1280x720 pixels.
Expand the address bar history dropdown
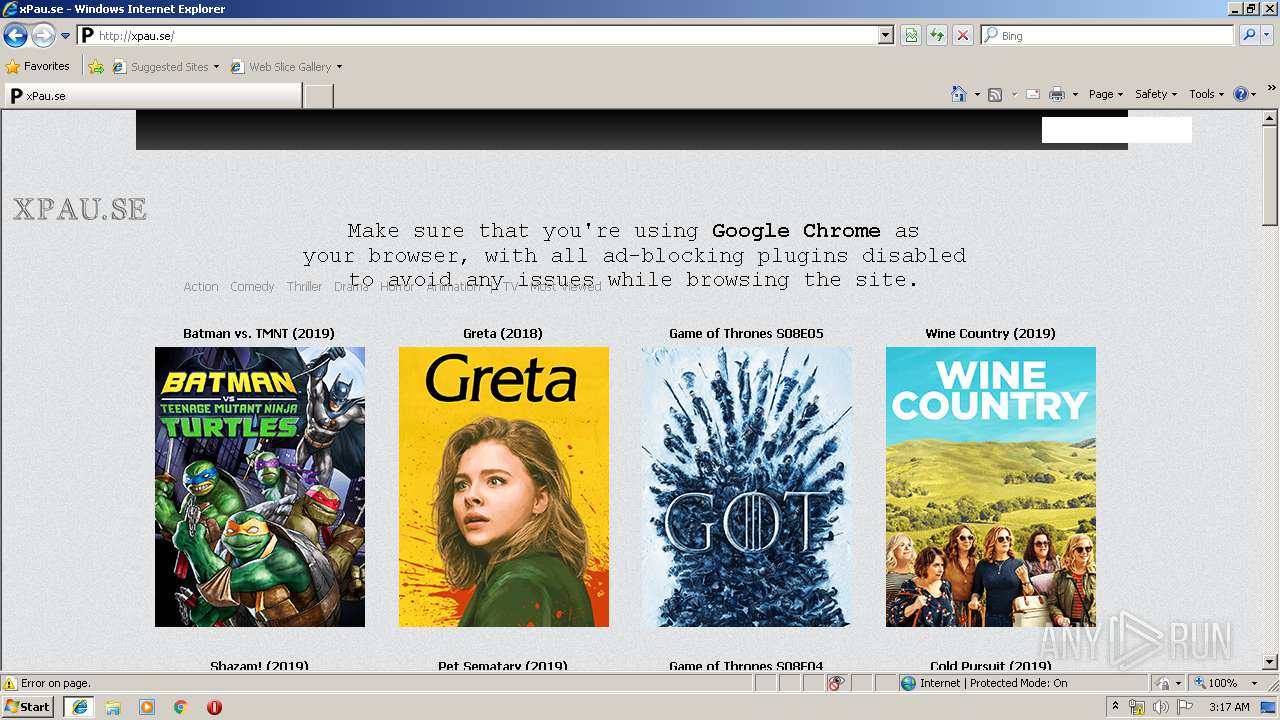point(886,35)
